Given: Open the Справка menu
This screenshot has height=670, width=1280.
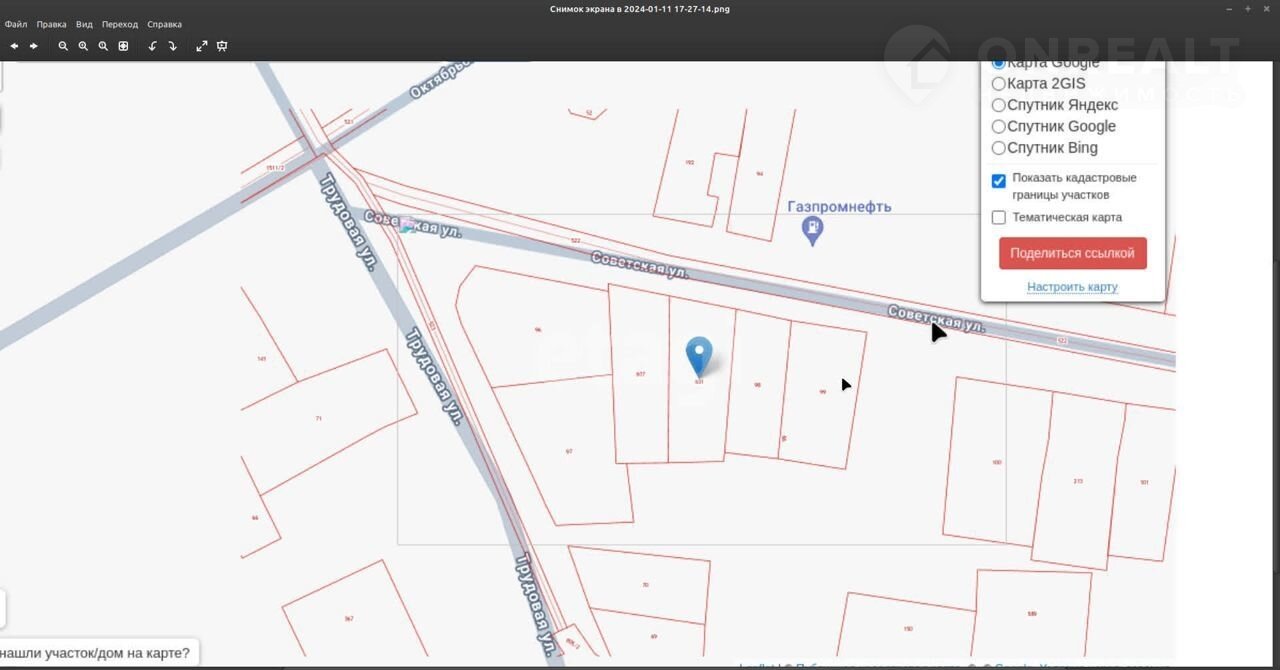Looking at the screenshot, I should click(164, 24).
